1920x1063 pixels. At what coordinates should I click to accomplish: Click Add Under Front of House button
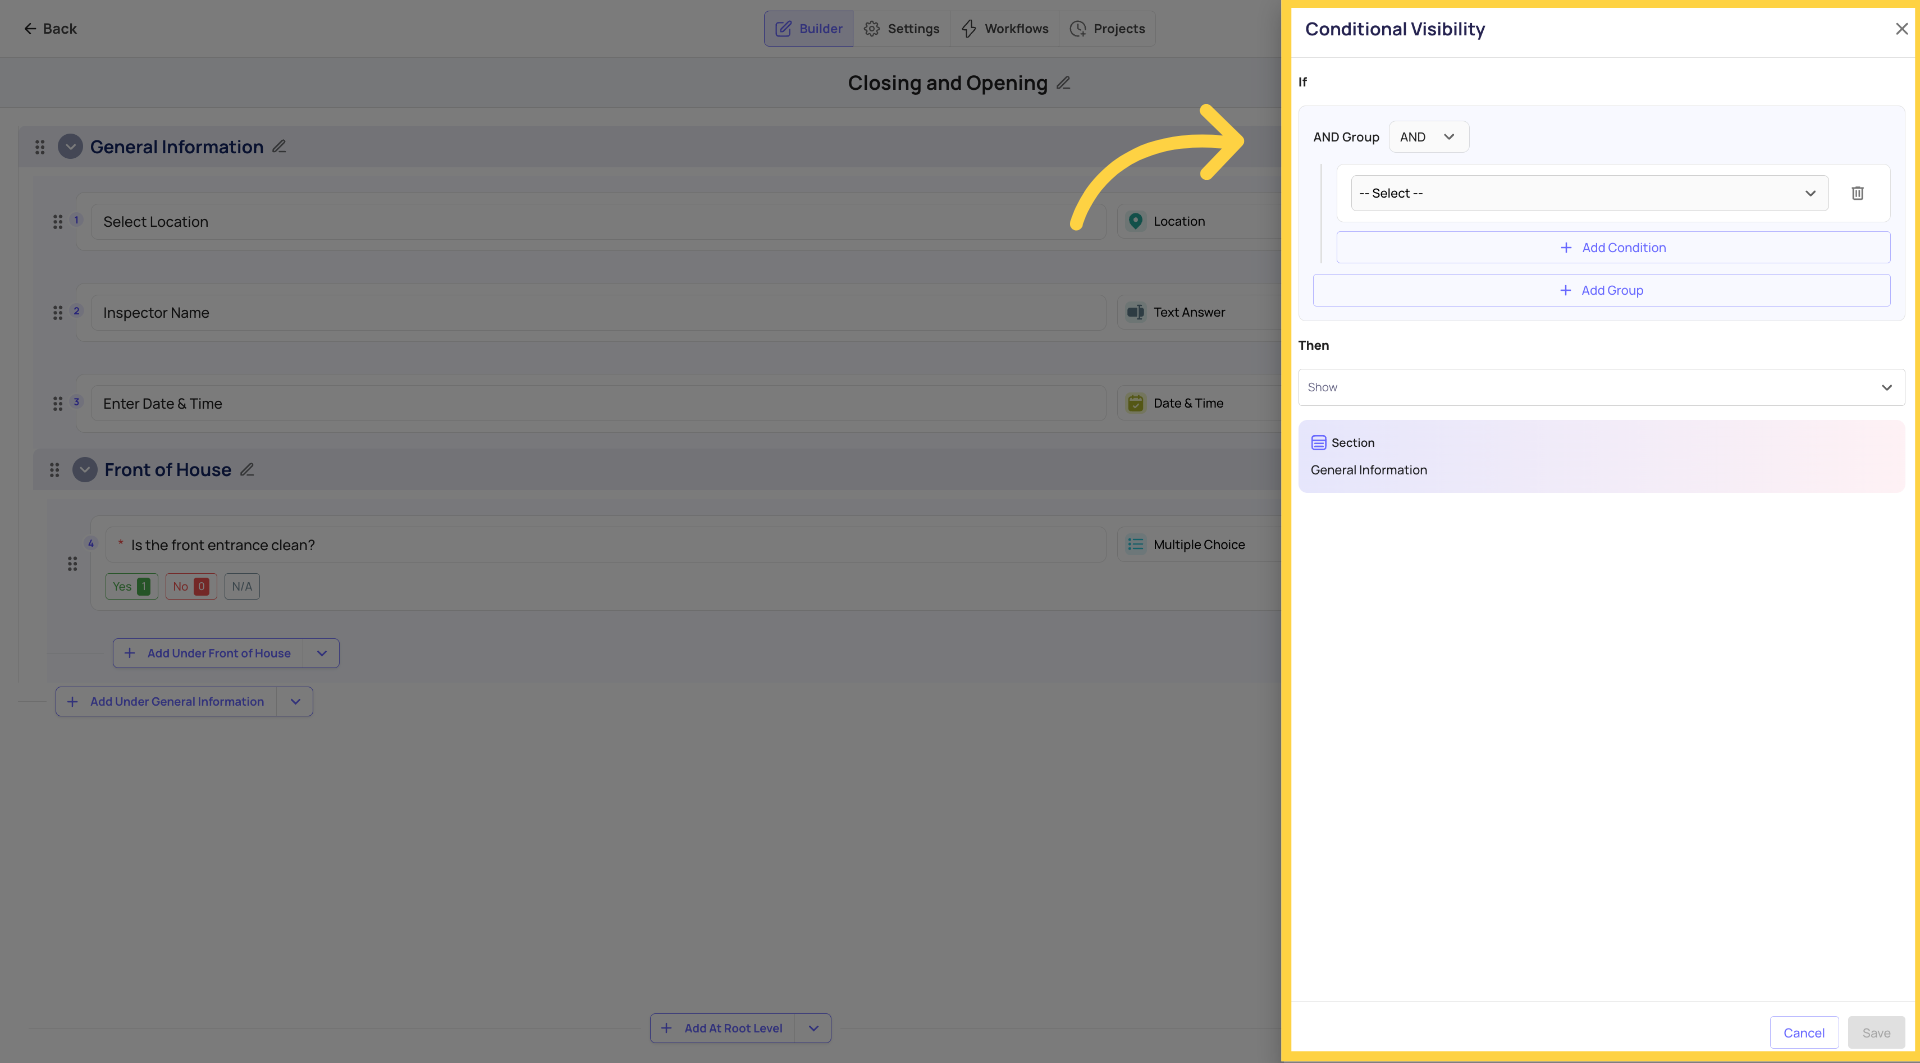208,654
